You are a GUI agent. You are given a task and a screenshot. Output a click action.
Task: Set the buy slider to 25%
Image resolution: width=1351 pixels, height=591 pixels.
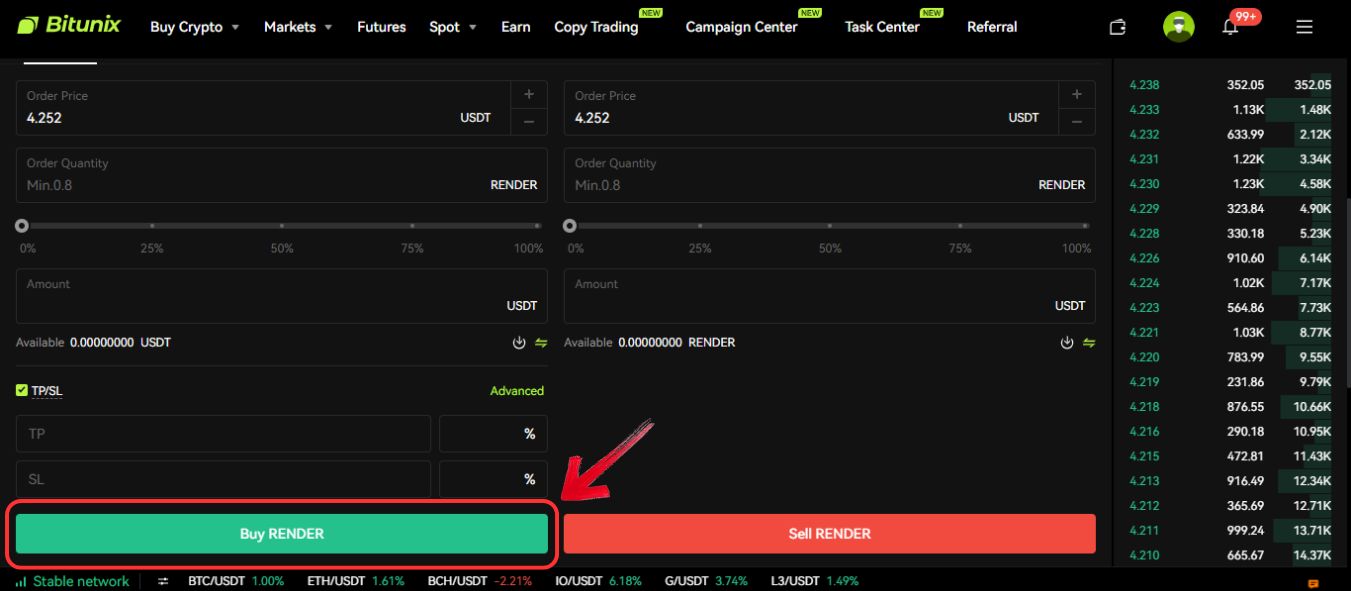(x=152, y=226)
